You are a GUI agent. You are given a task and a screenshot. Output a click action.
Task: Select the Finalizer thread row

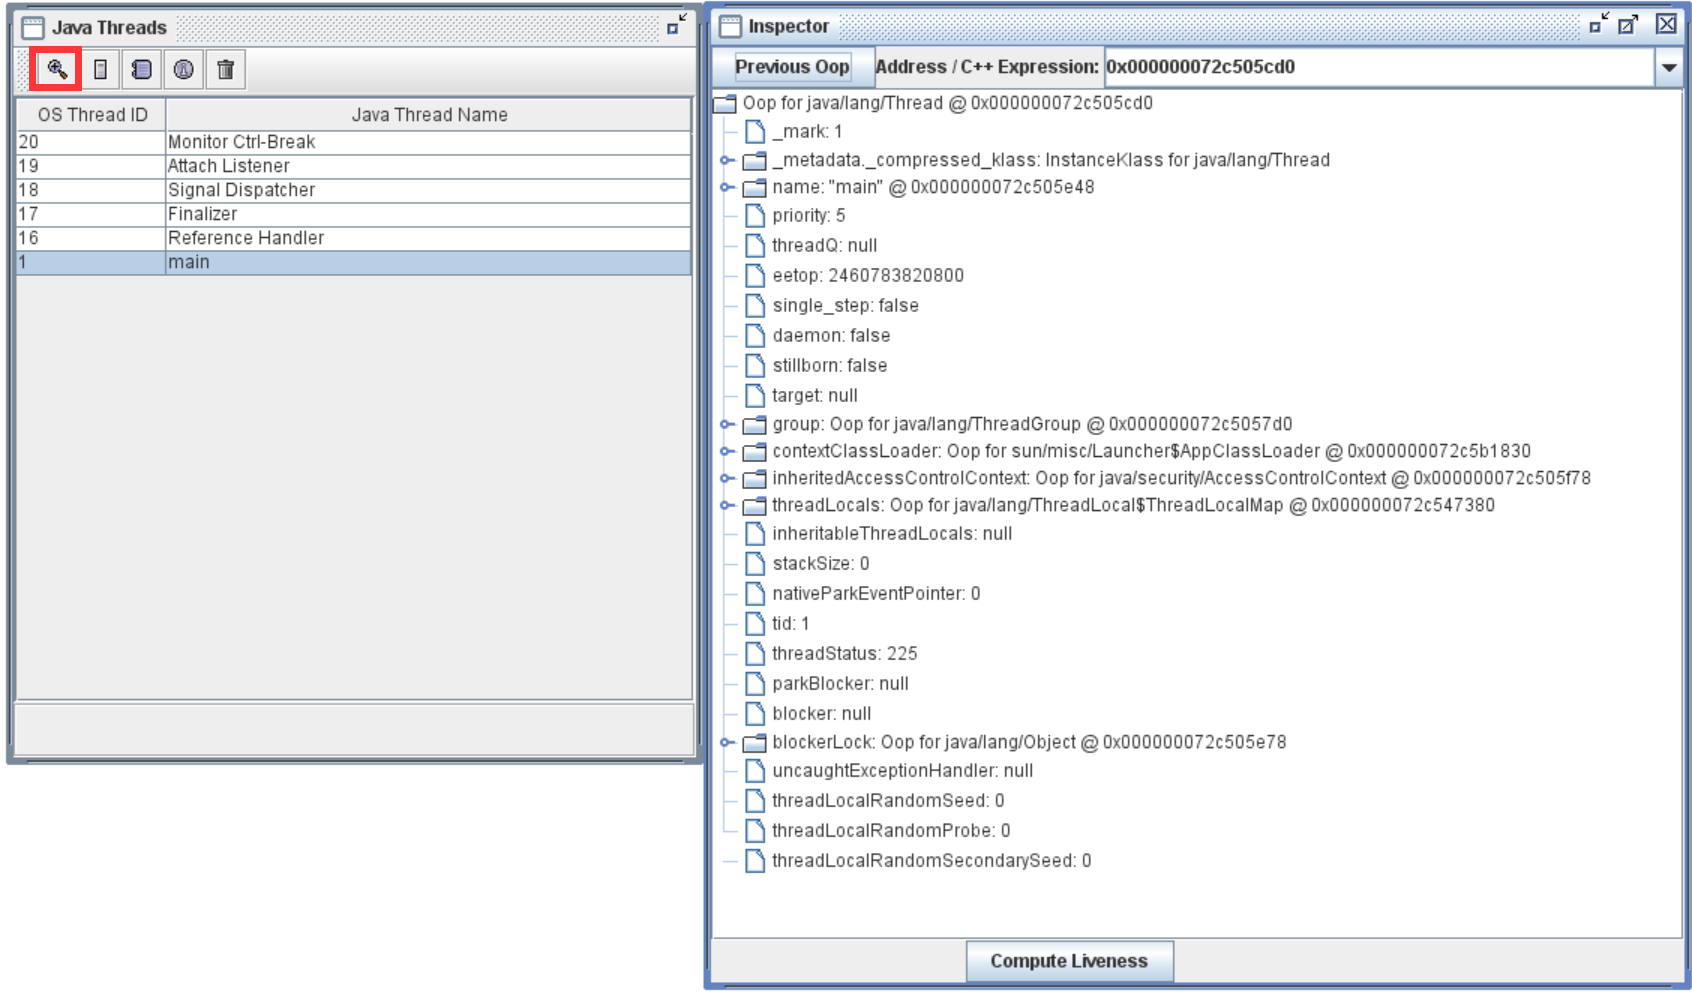[354, 214]
